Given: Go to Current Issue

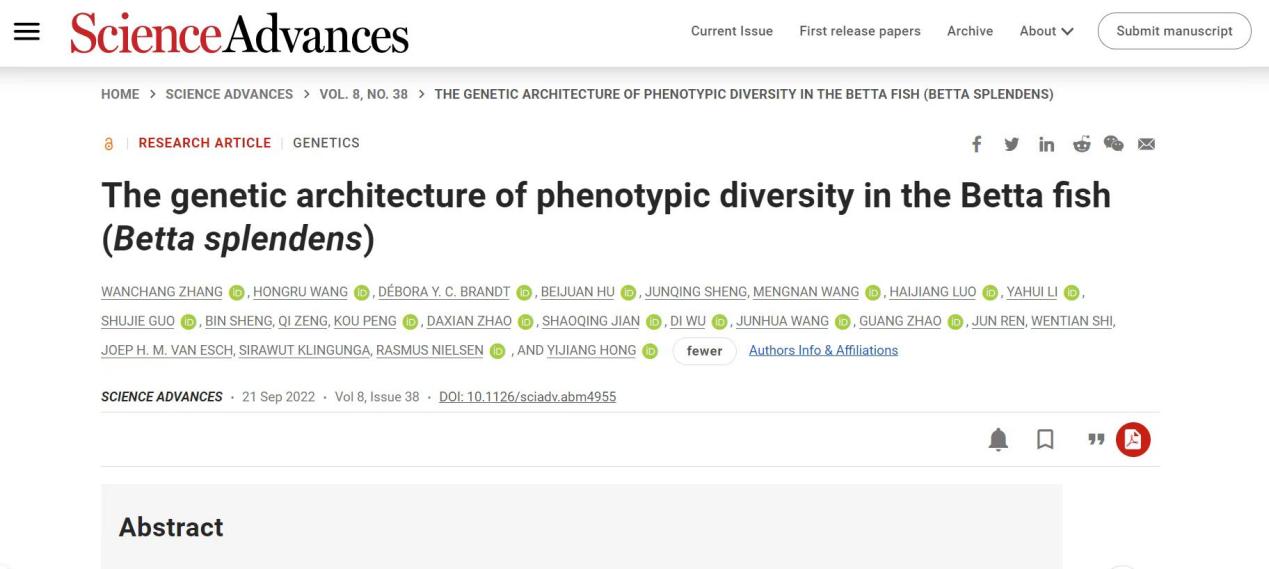Looking at the screenshot, I should pos(731,31).
